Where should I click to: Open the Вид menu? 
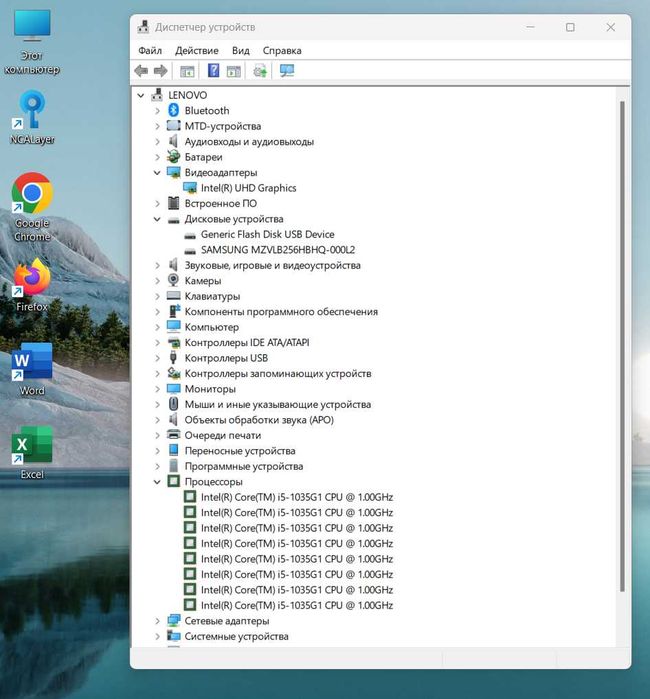pyautogui.click(x=241, y=50)
